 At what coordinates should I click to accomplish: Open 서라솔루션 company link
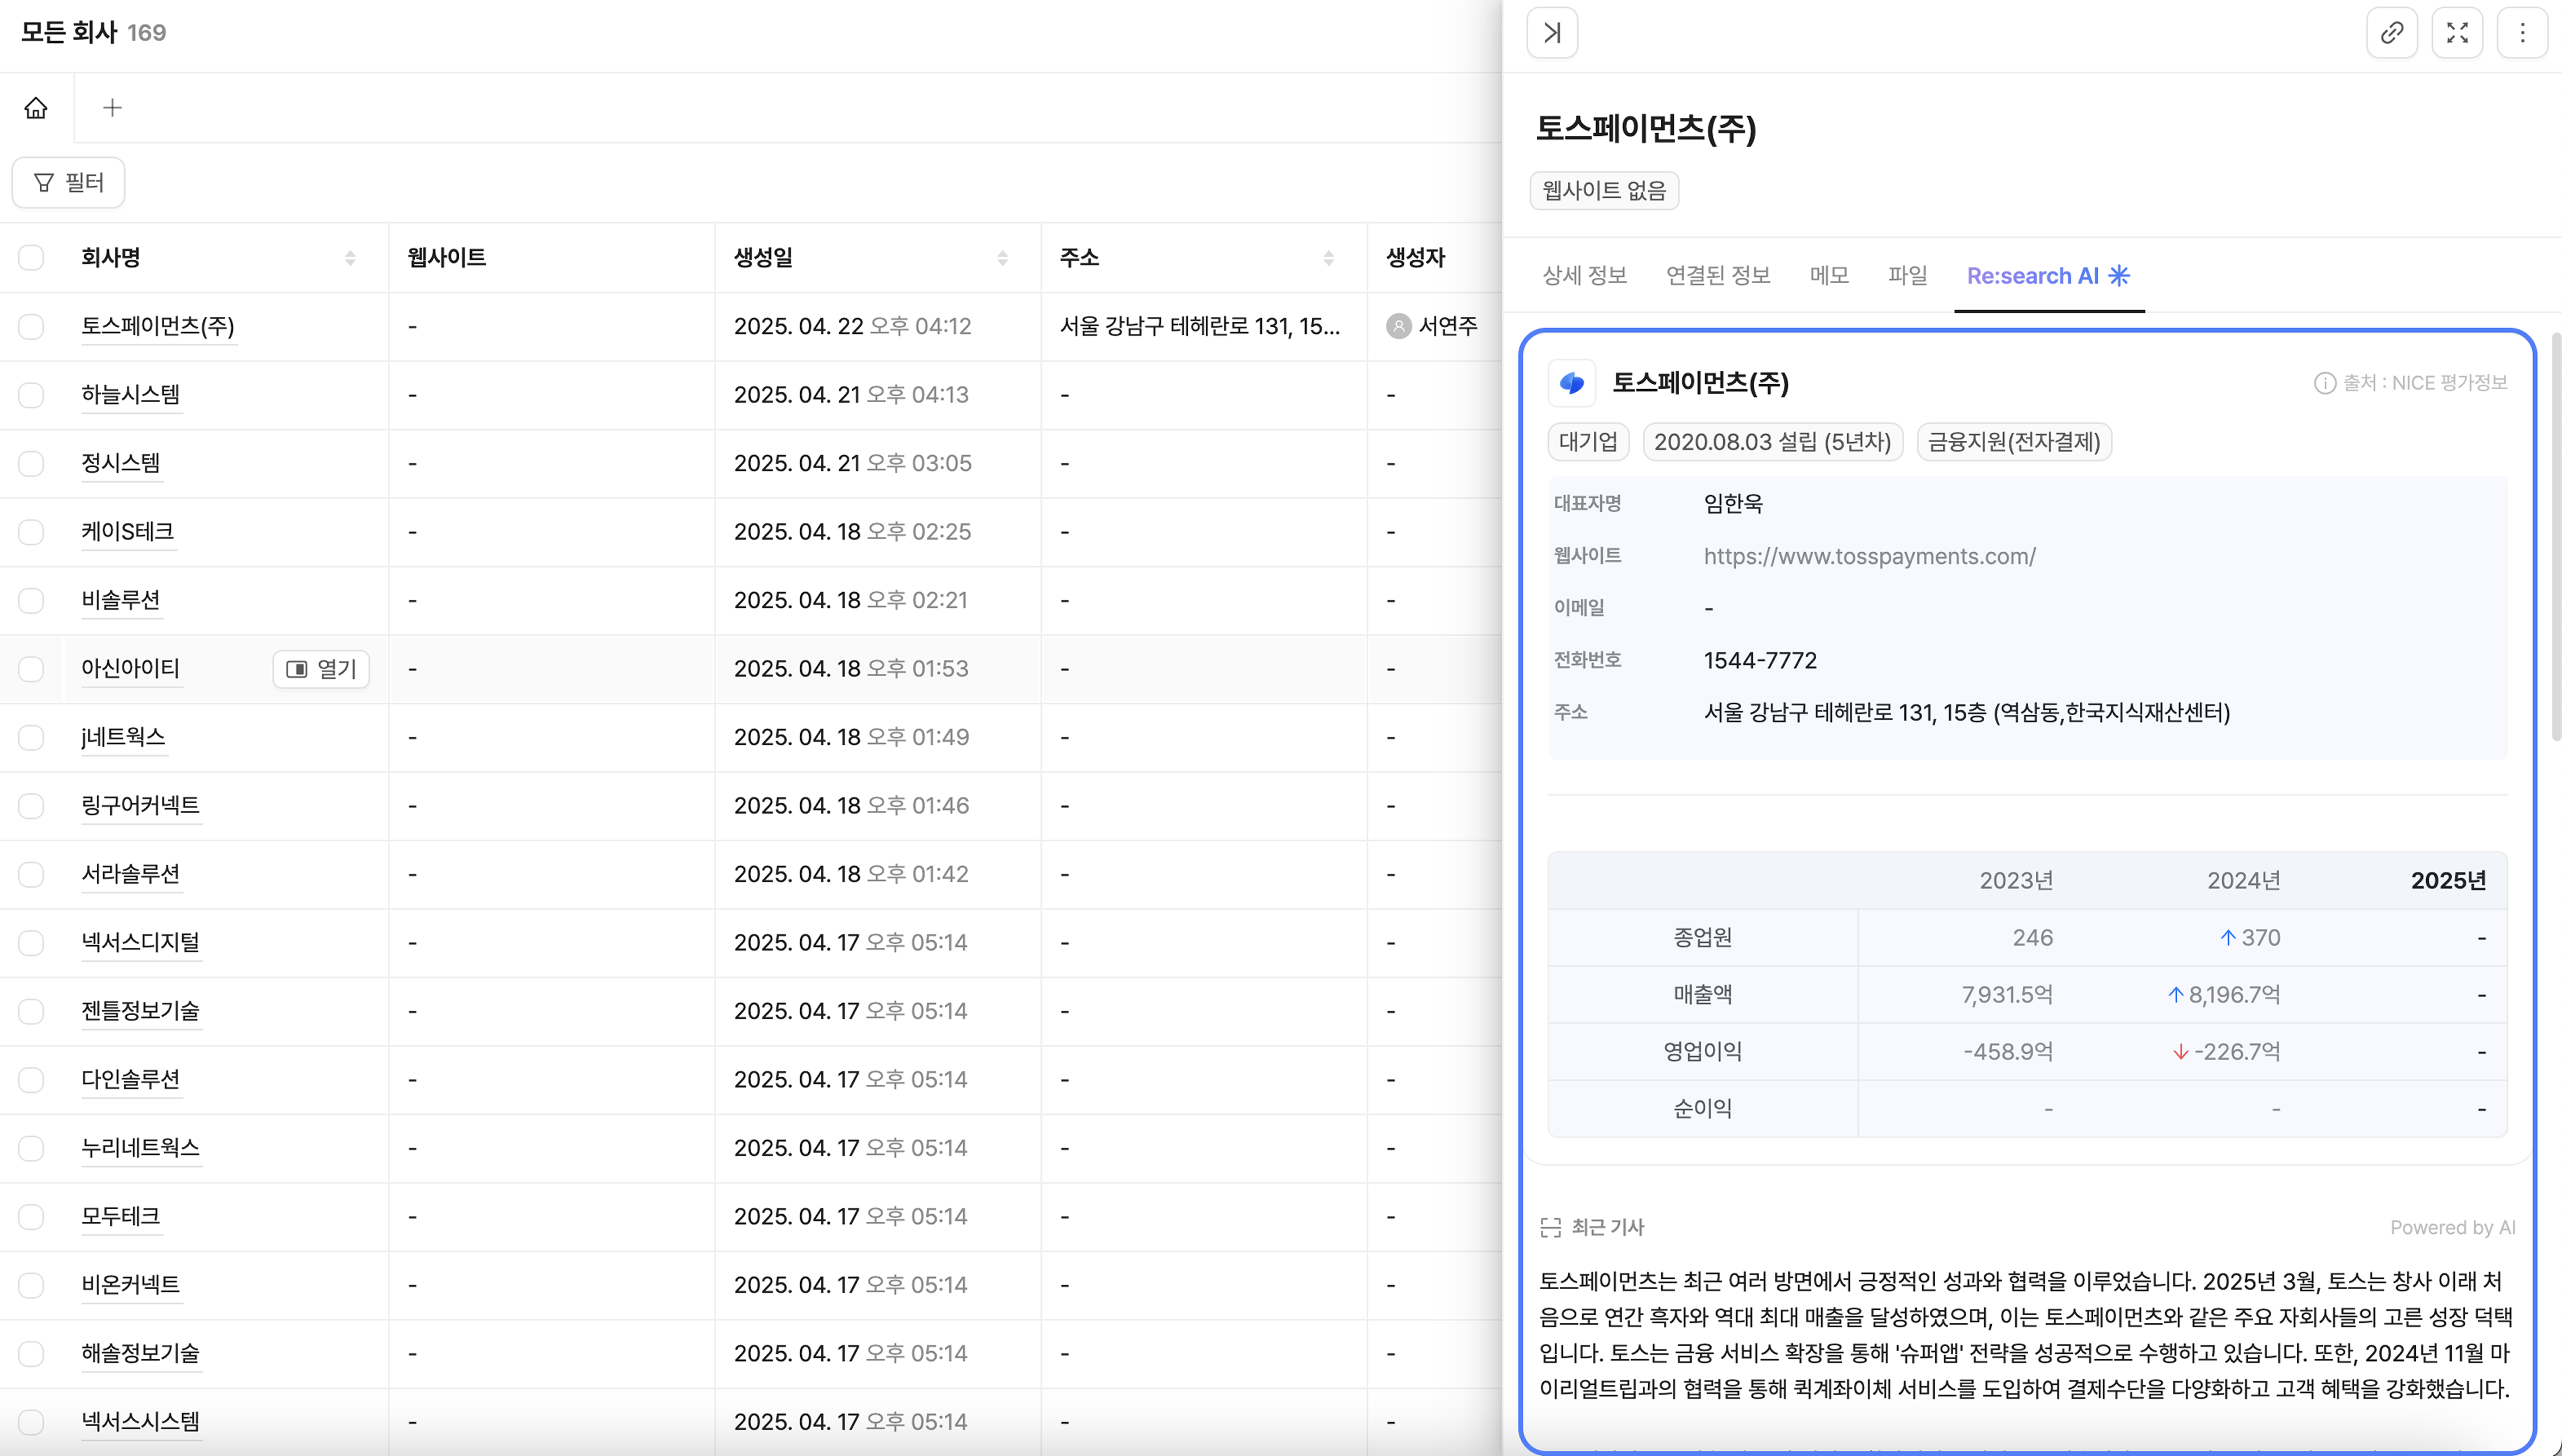pyautogui.click(x=130, y=874)
